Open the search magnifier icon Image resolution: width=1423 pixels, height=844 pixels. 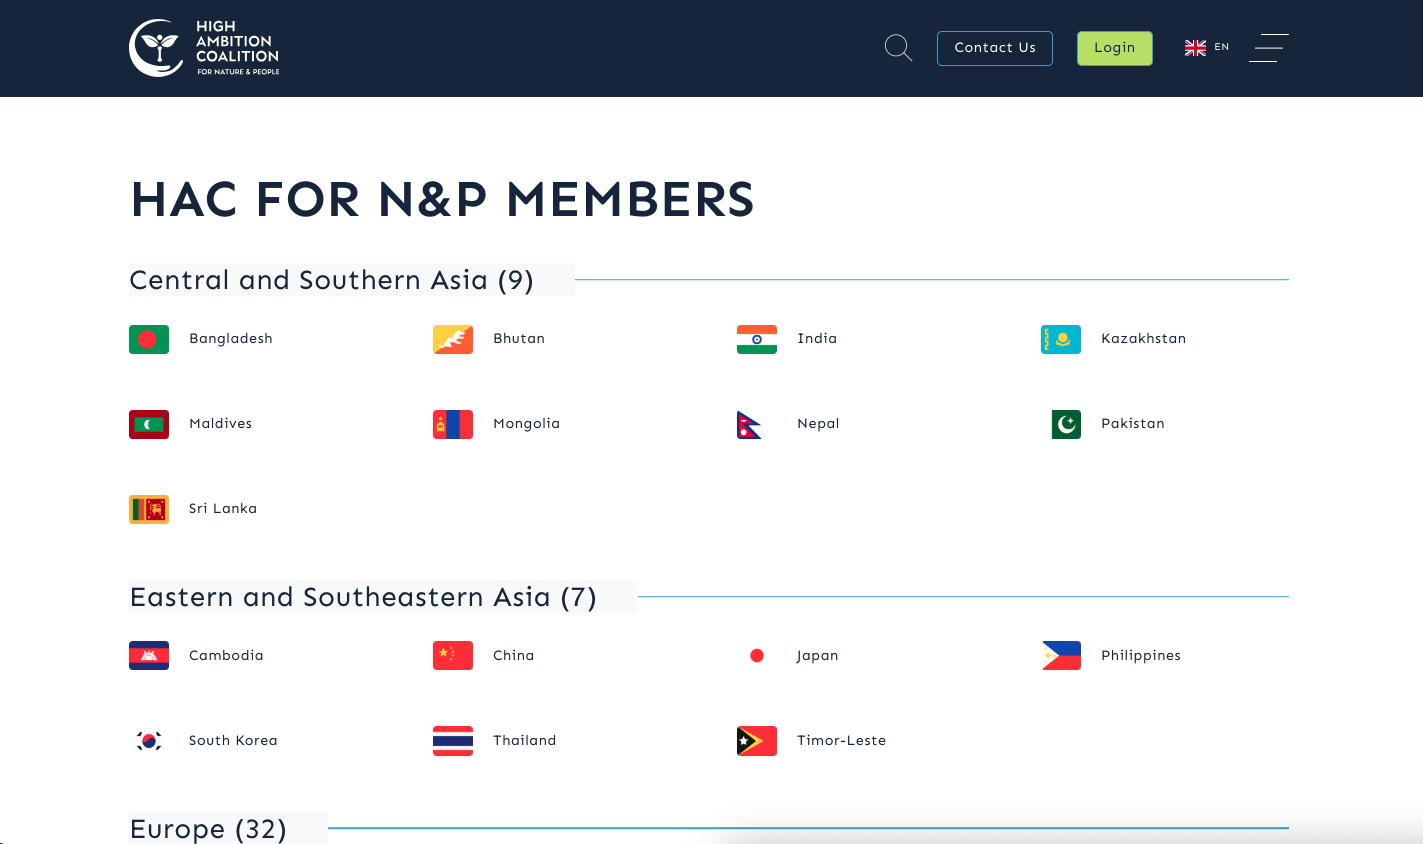point(898,48)
